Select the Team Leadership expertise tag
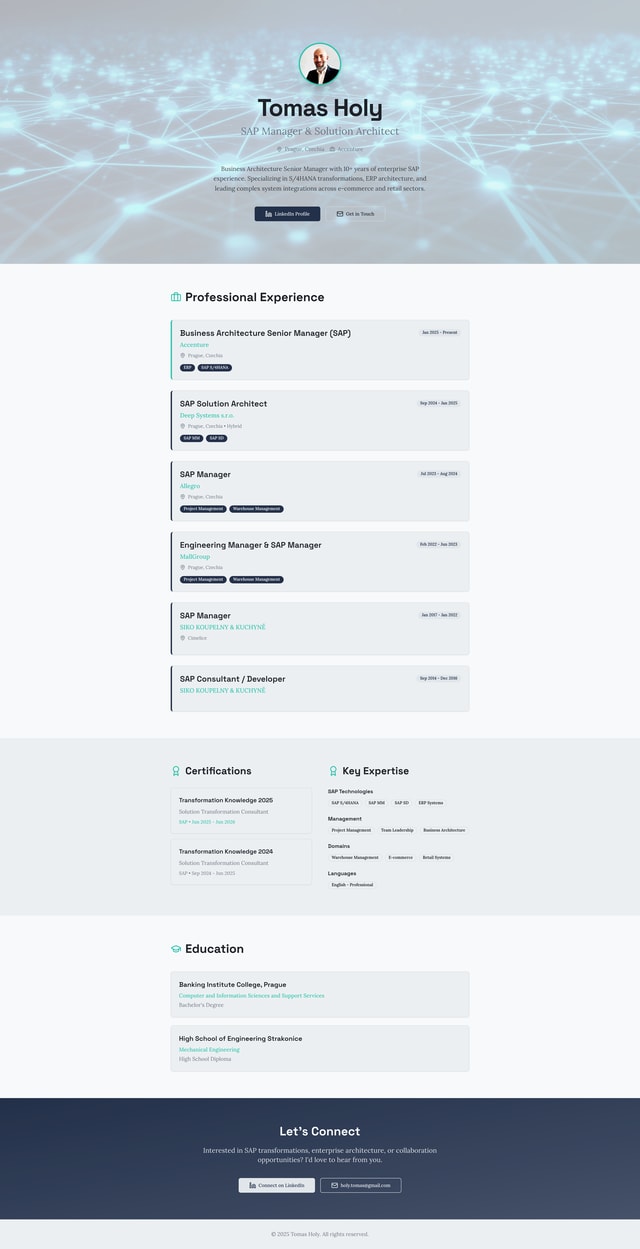The image size is (640, 1249). click(397, 830)
